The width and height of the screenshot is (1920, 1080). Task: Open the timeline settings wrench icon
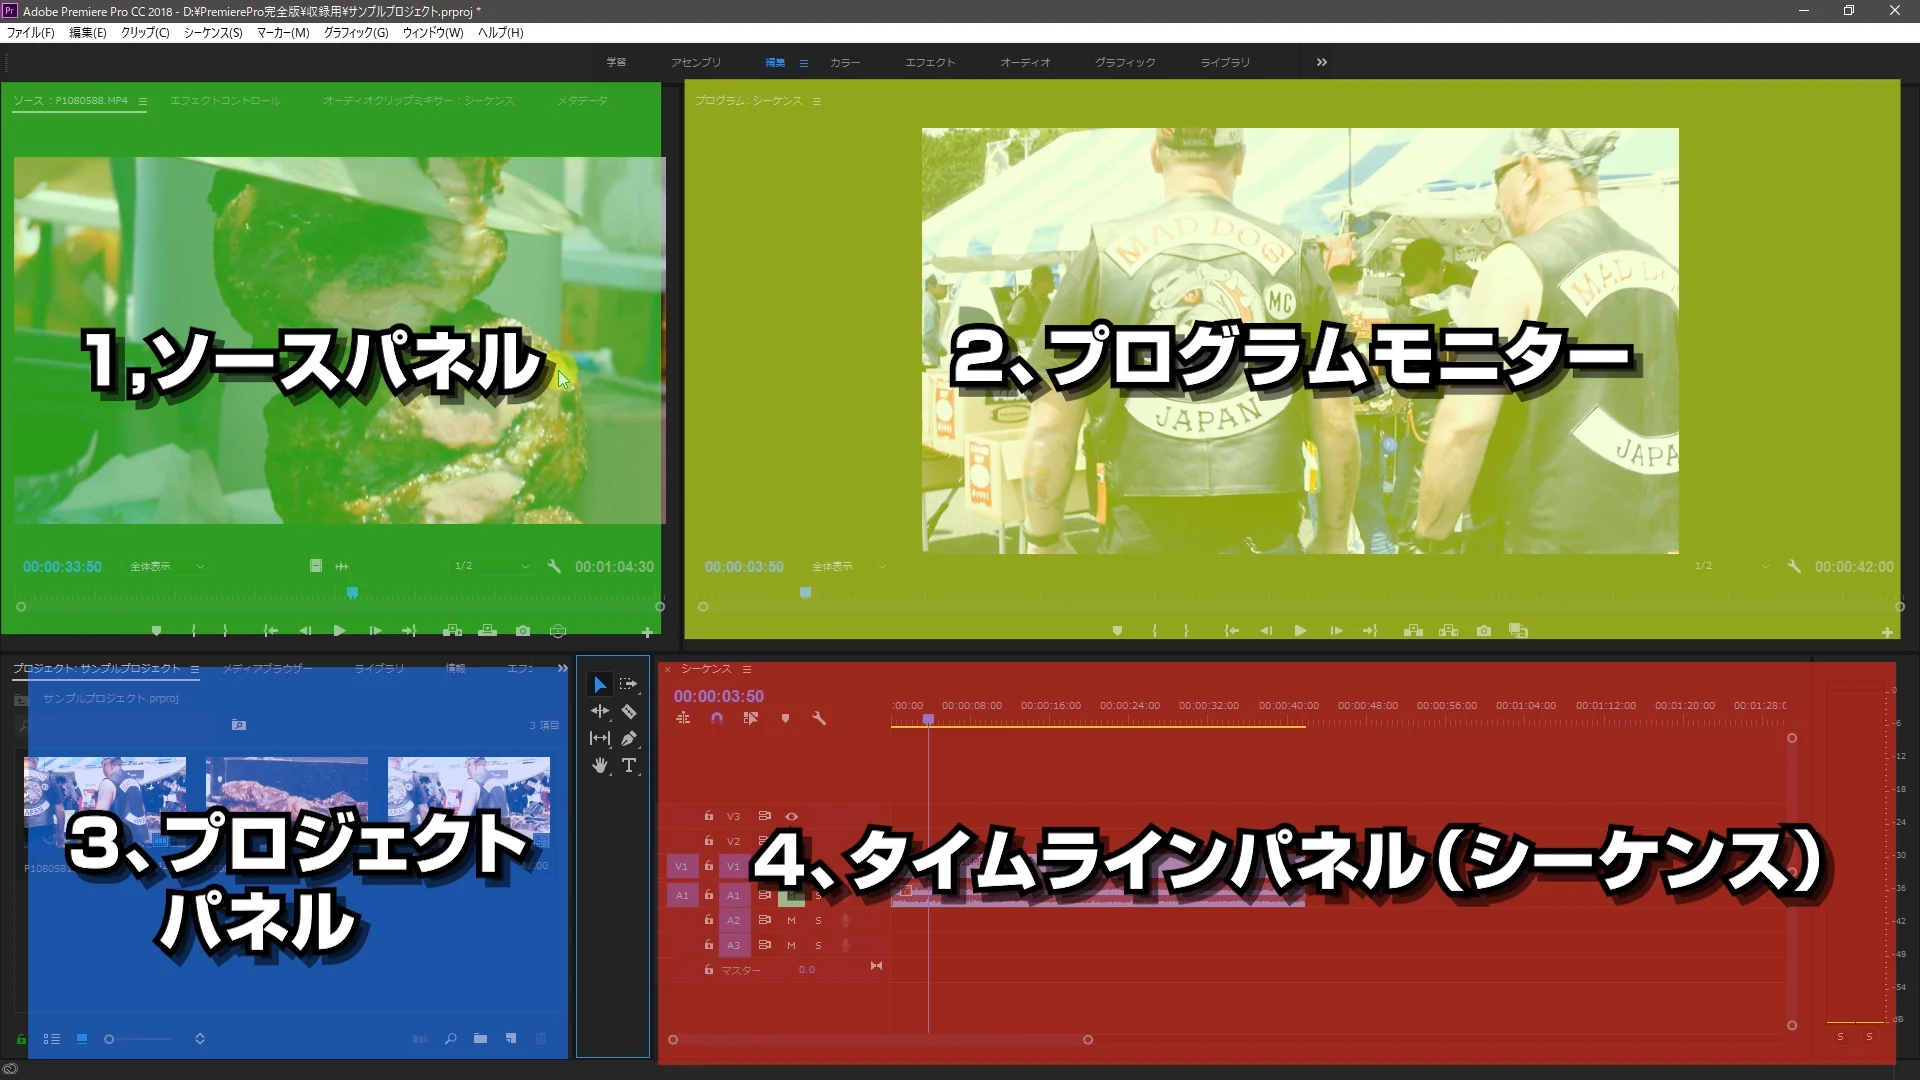coord(820,718)
